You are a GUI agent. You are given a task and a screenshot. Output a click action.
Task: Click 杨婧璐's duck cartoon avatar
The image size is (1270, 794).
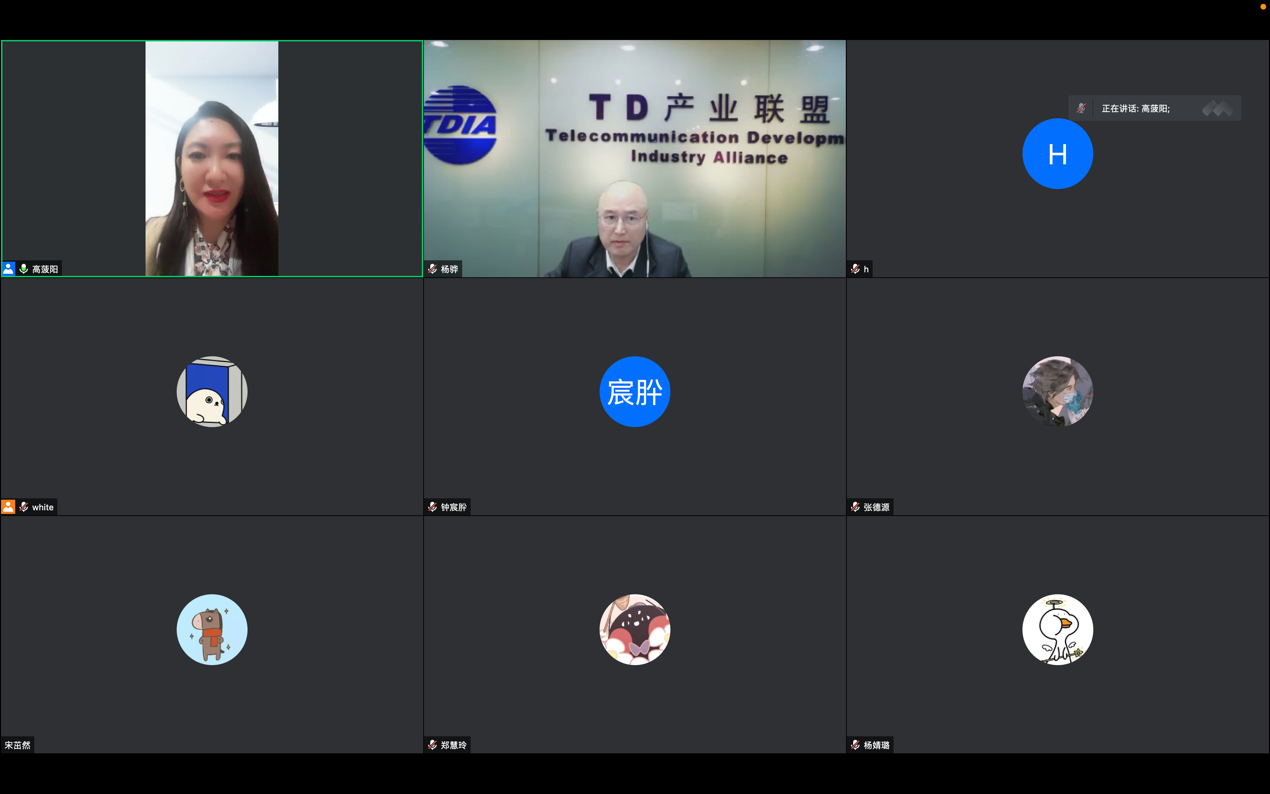[1058, 630]
